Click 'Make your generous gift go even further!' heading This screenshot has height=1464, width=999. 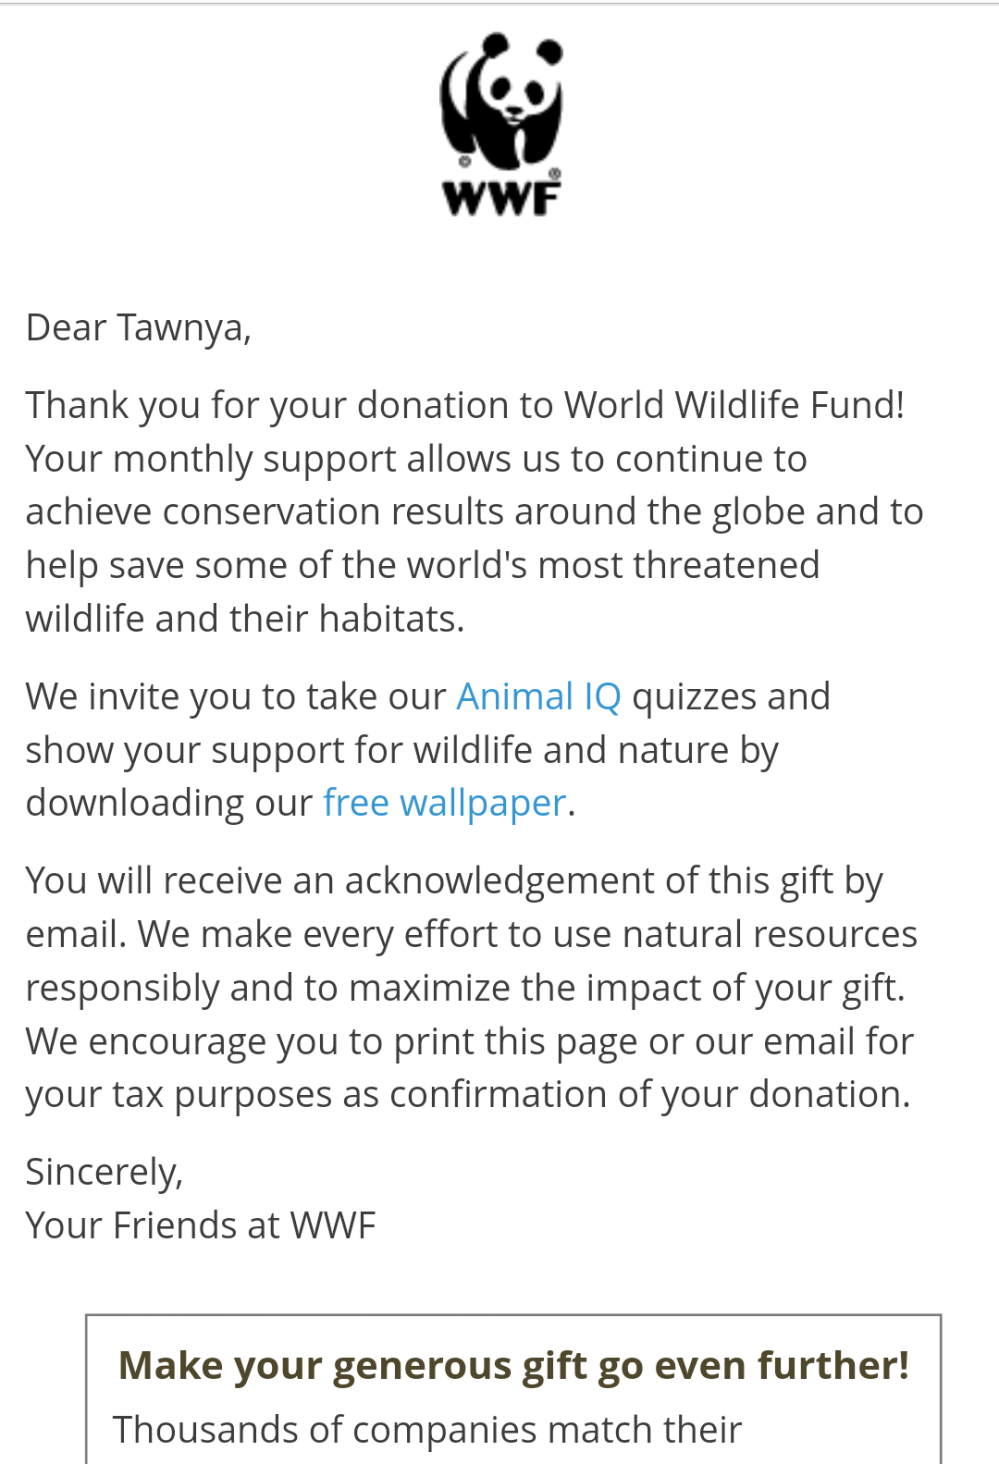click(x=513, y=1366)
